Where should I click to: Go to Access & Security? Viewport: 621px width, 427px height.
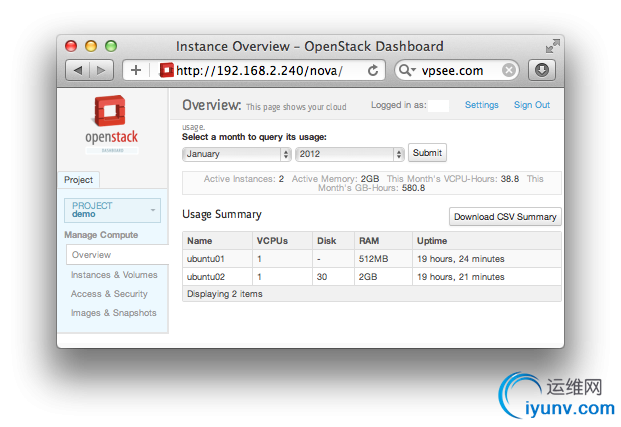tap(109, 294)
